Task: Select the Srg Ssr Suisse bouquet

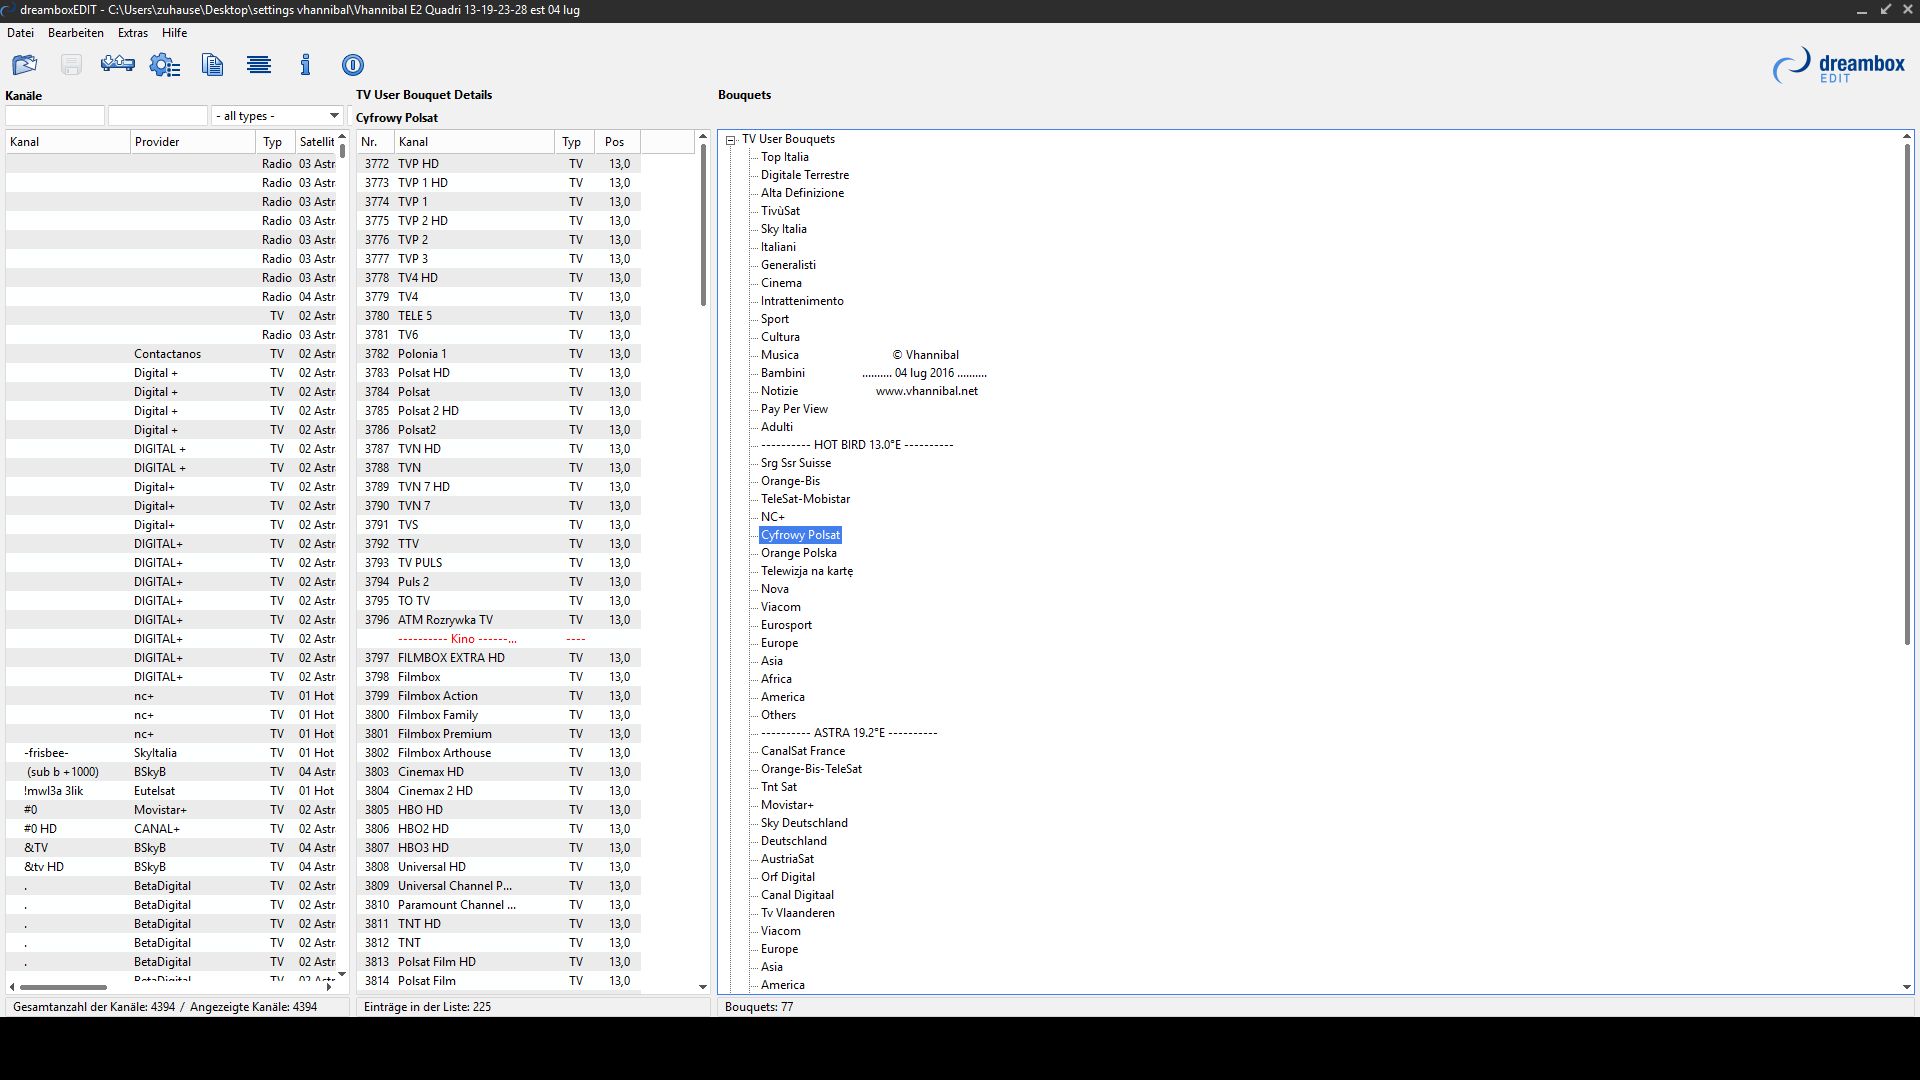Action: (796, 463)
